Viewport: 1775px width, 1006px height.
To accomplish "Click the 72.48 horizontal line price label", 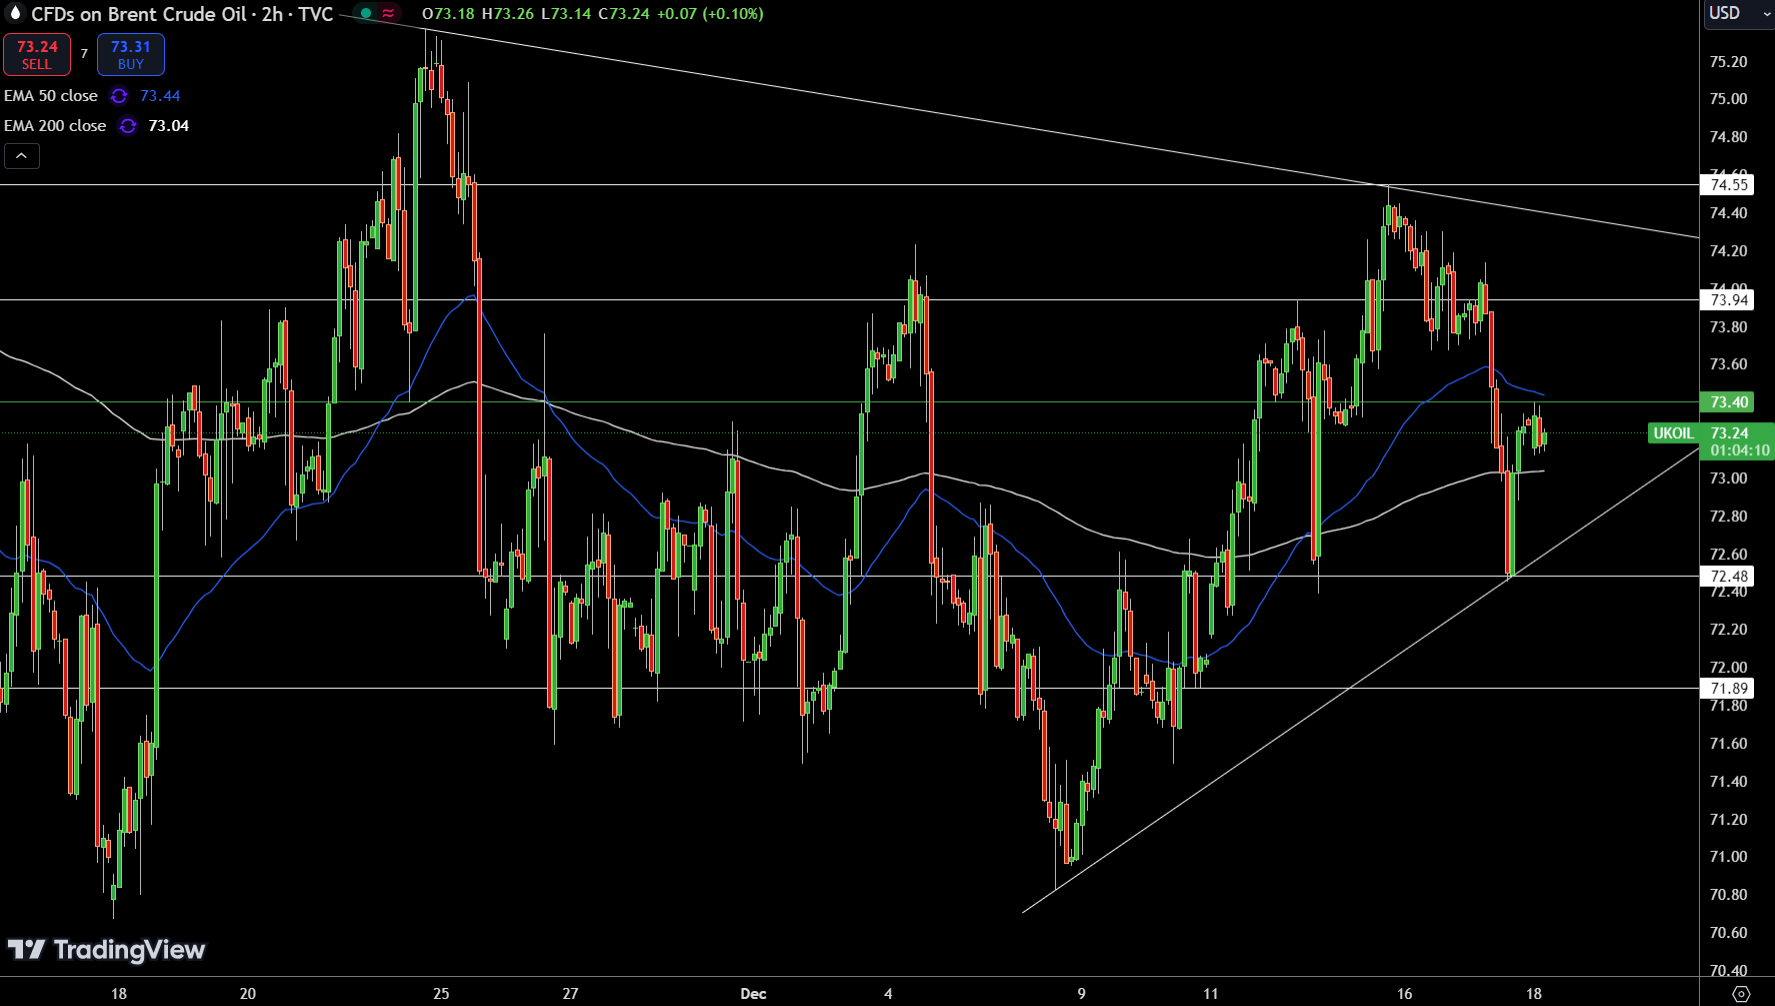I will coord(1728,576).
